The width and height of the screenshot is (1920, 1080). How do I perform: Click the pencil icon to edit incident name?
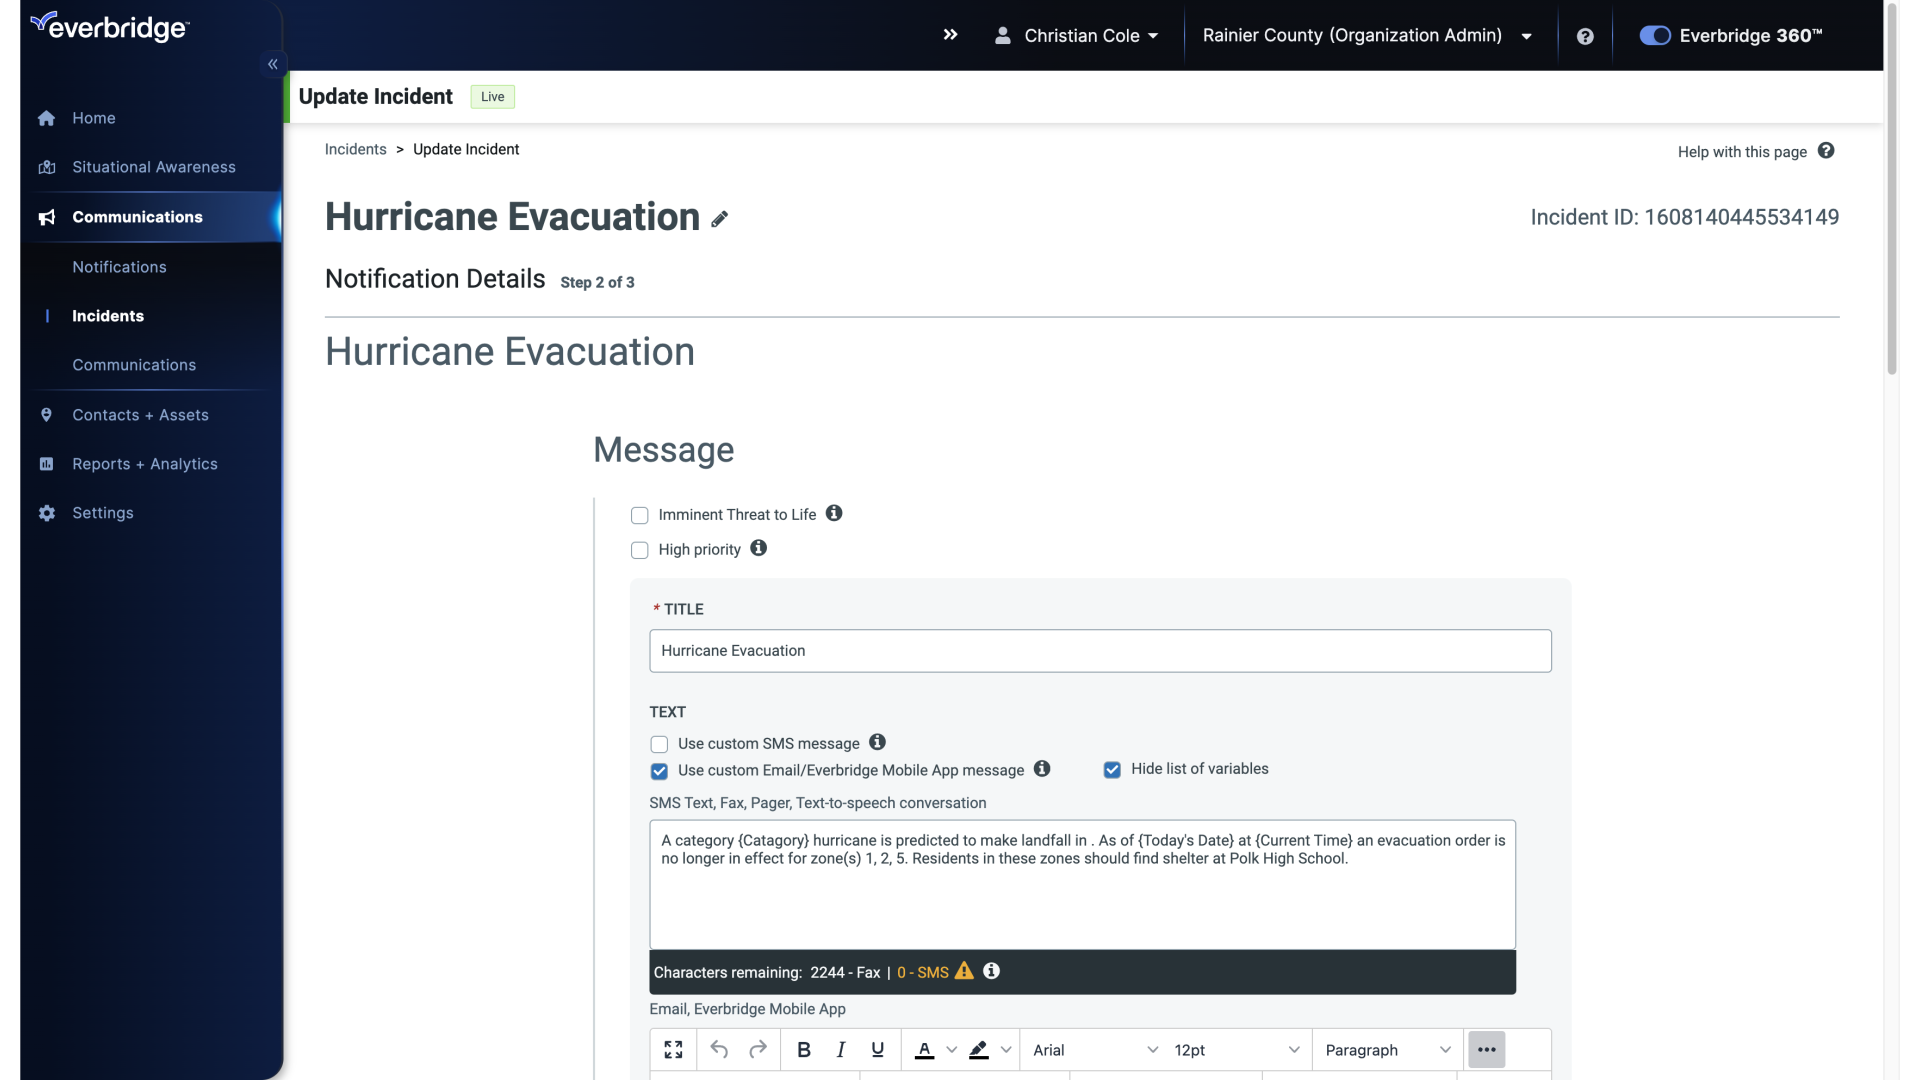[x=720, y=219]
